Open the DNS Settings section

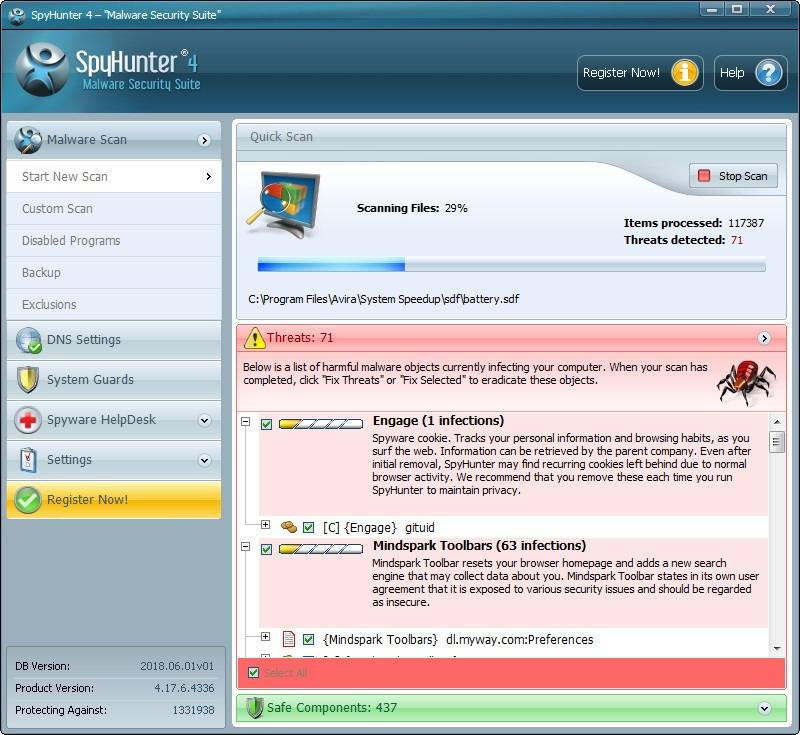(x=114, y=340)
